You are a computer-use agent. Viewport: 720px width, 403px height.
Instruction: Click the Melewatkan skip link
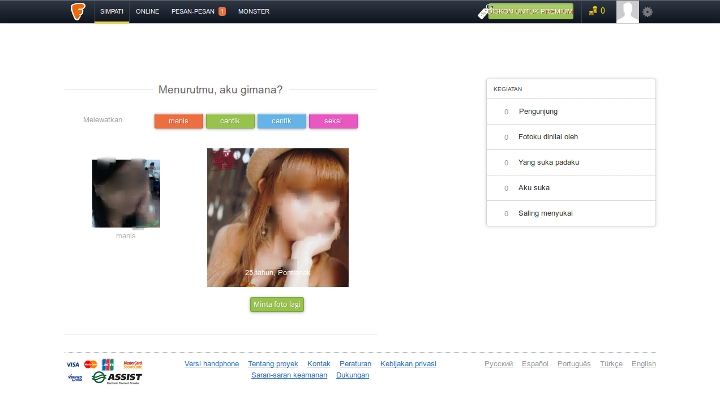(103, 120)
